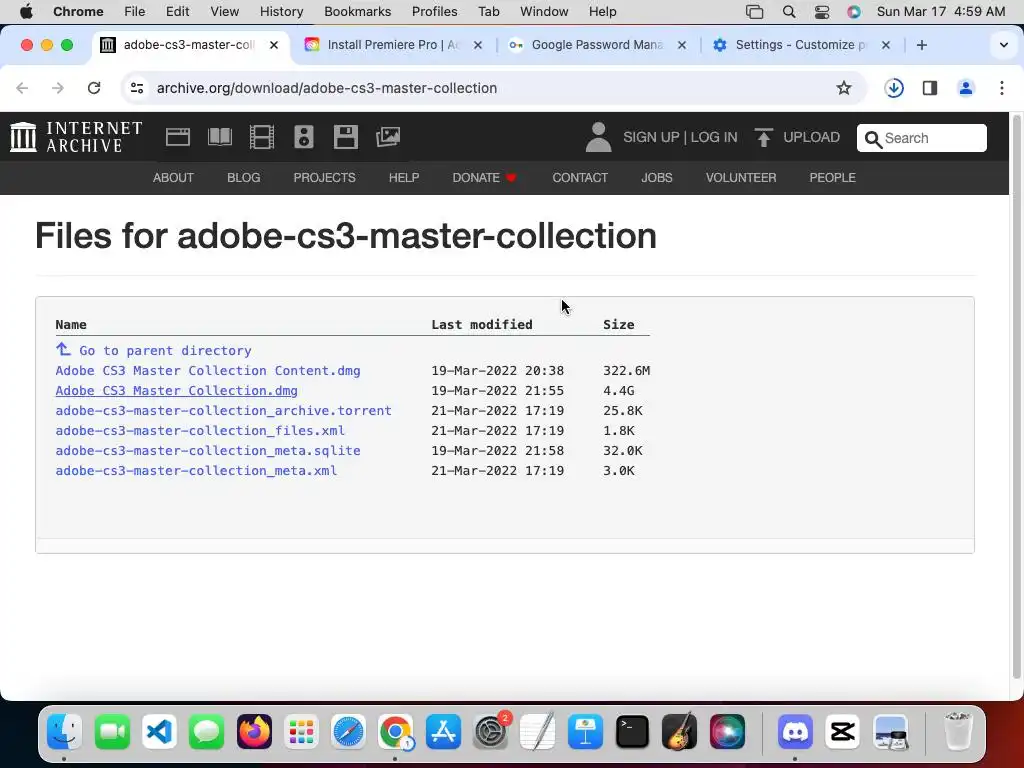Open System Settings from the Dock
1024x768 pixels.
pyautogui.click(x=490, y=732)
